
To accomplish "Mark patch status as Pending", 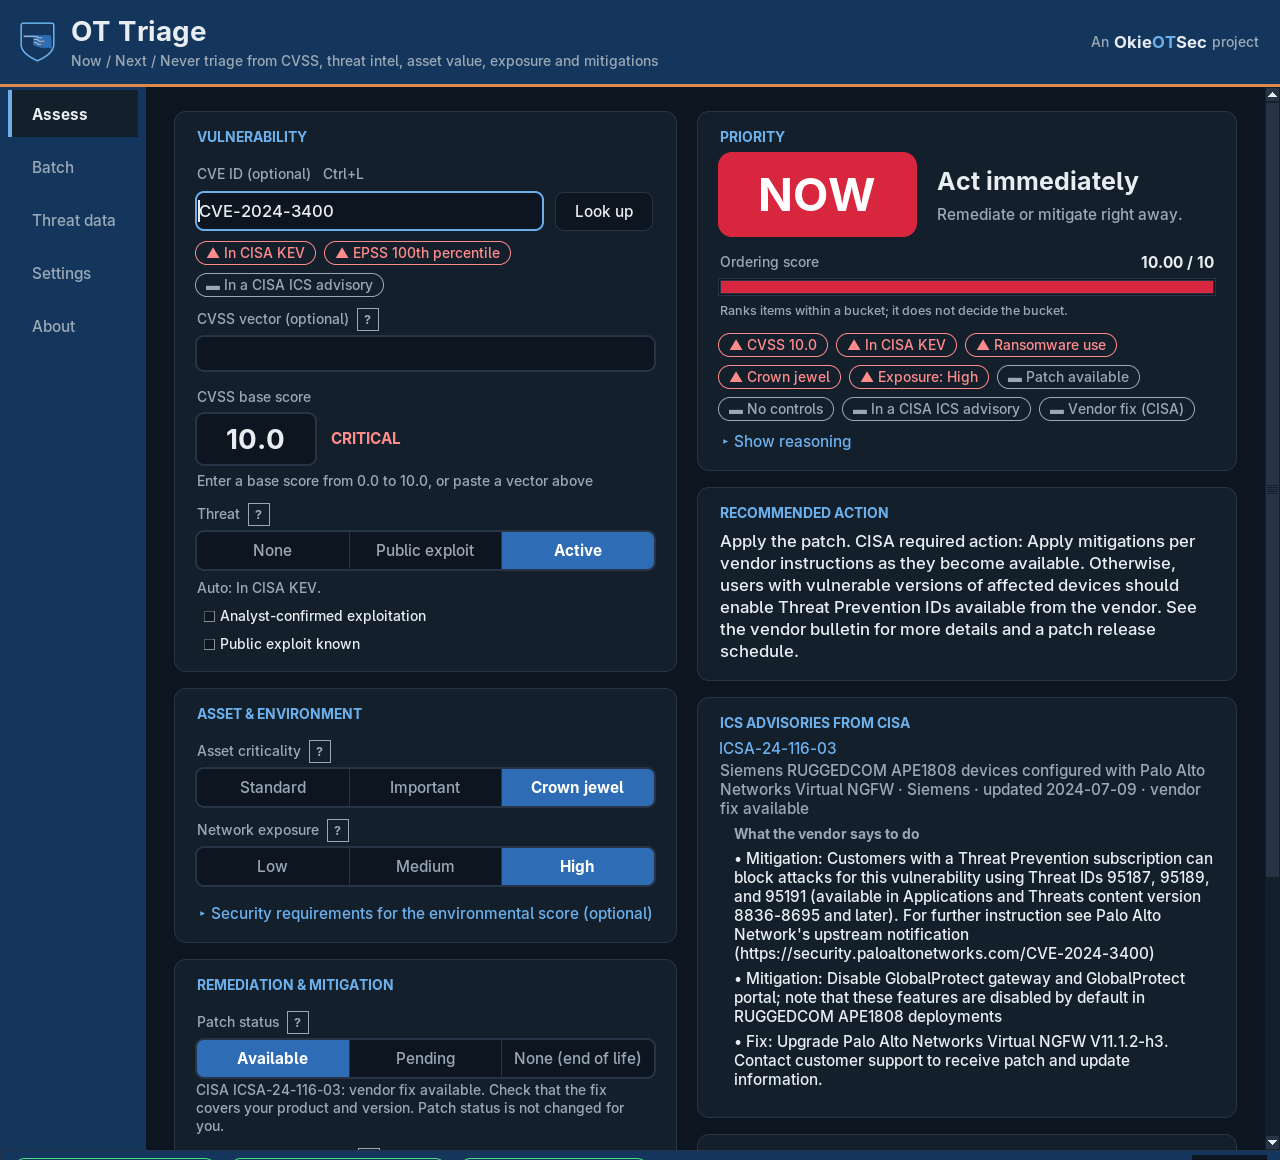I will 425,1059.
